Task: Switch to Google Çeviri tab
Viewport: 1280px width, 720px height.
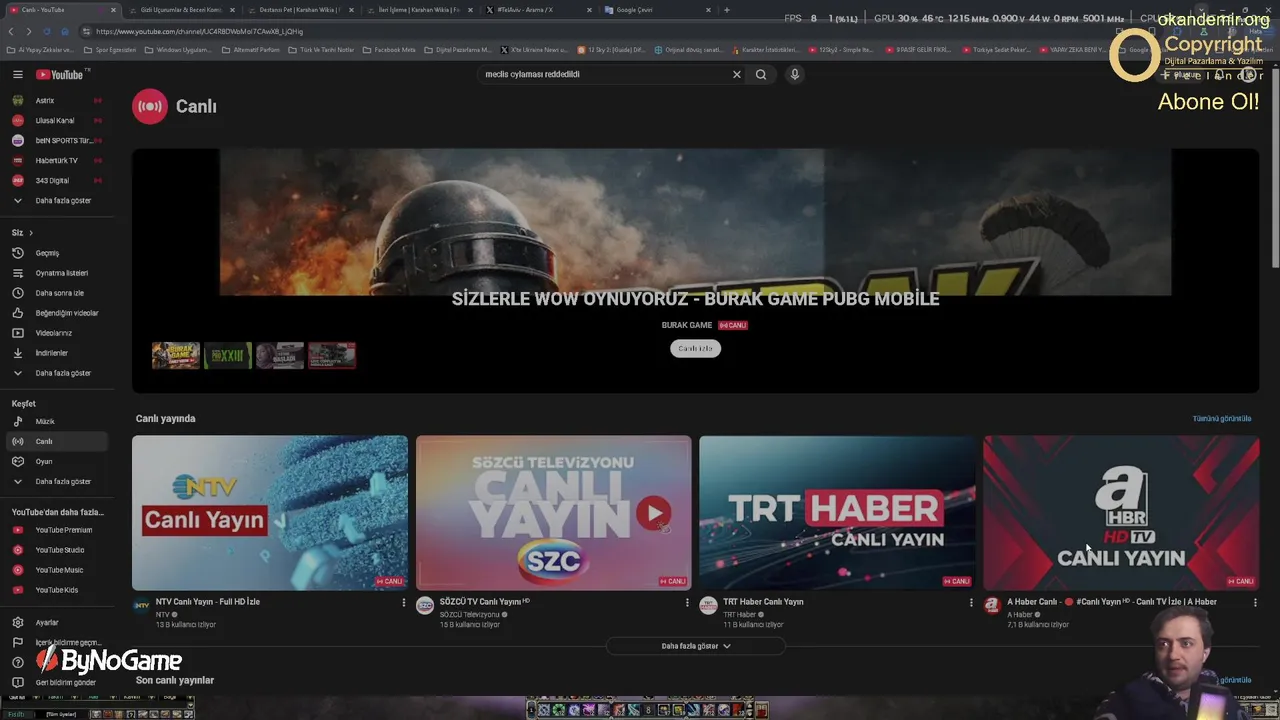Action: (656, 10)
